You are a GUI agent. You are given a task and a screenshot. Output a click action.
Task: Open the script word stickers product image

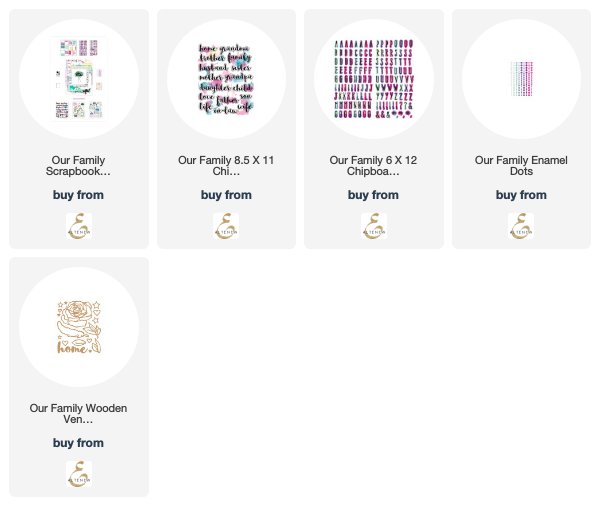tap(226, 79)
